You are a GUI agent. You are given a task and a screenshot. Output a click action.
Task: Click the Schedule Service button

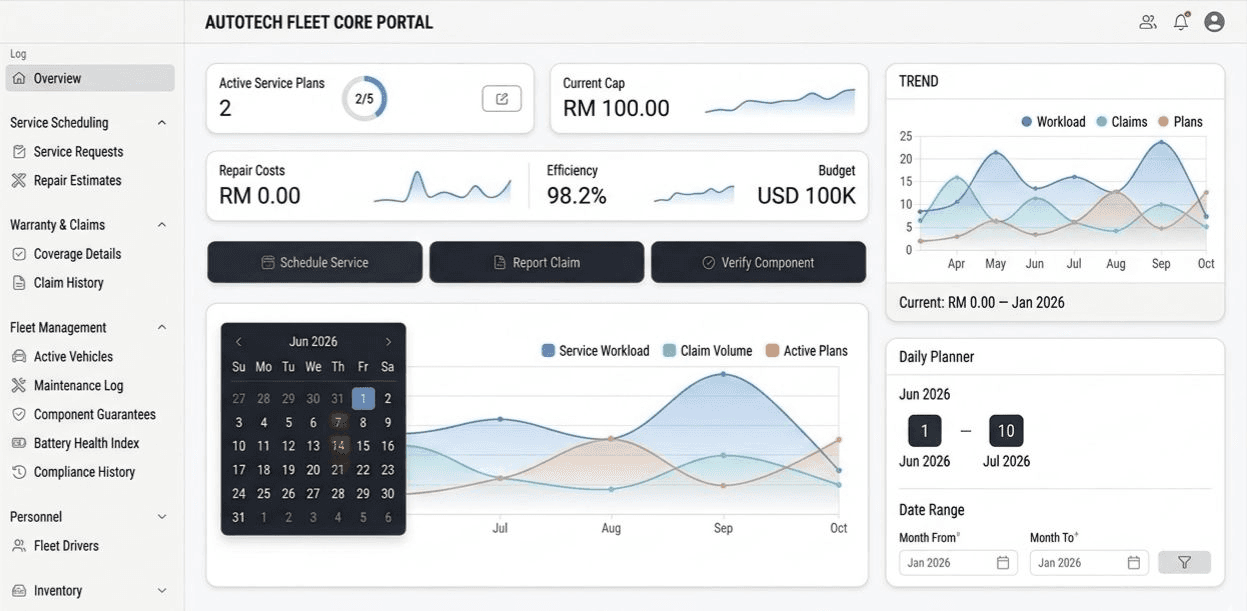[x=315, y=262]
